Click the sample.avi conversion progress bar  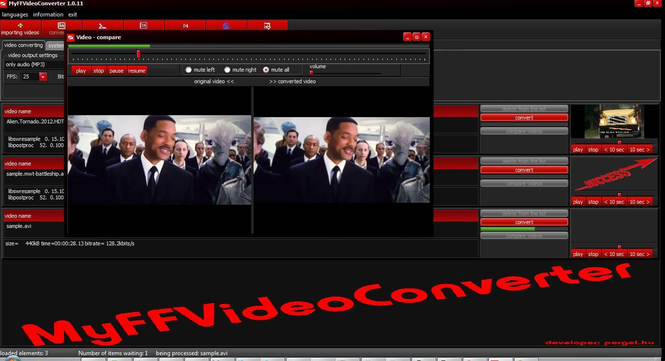pos(524,229)
